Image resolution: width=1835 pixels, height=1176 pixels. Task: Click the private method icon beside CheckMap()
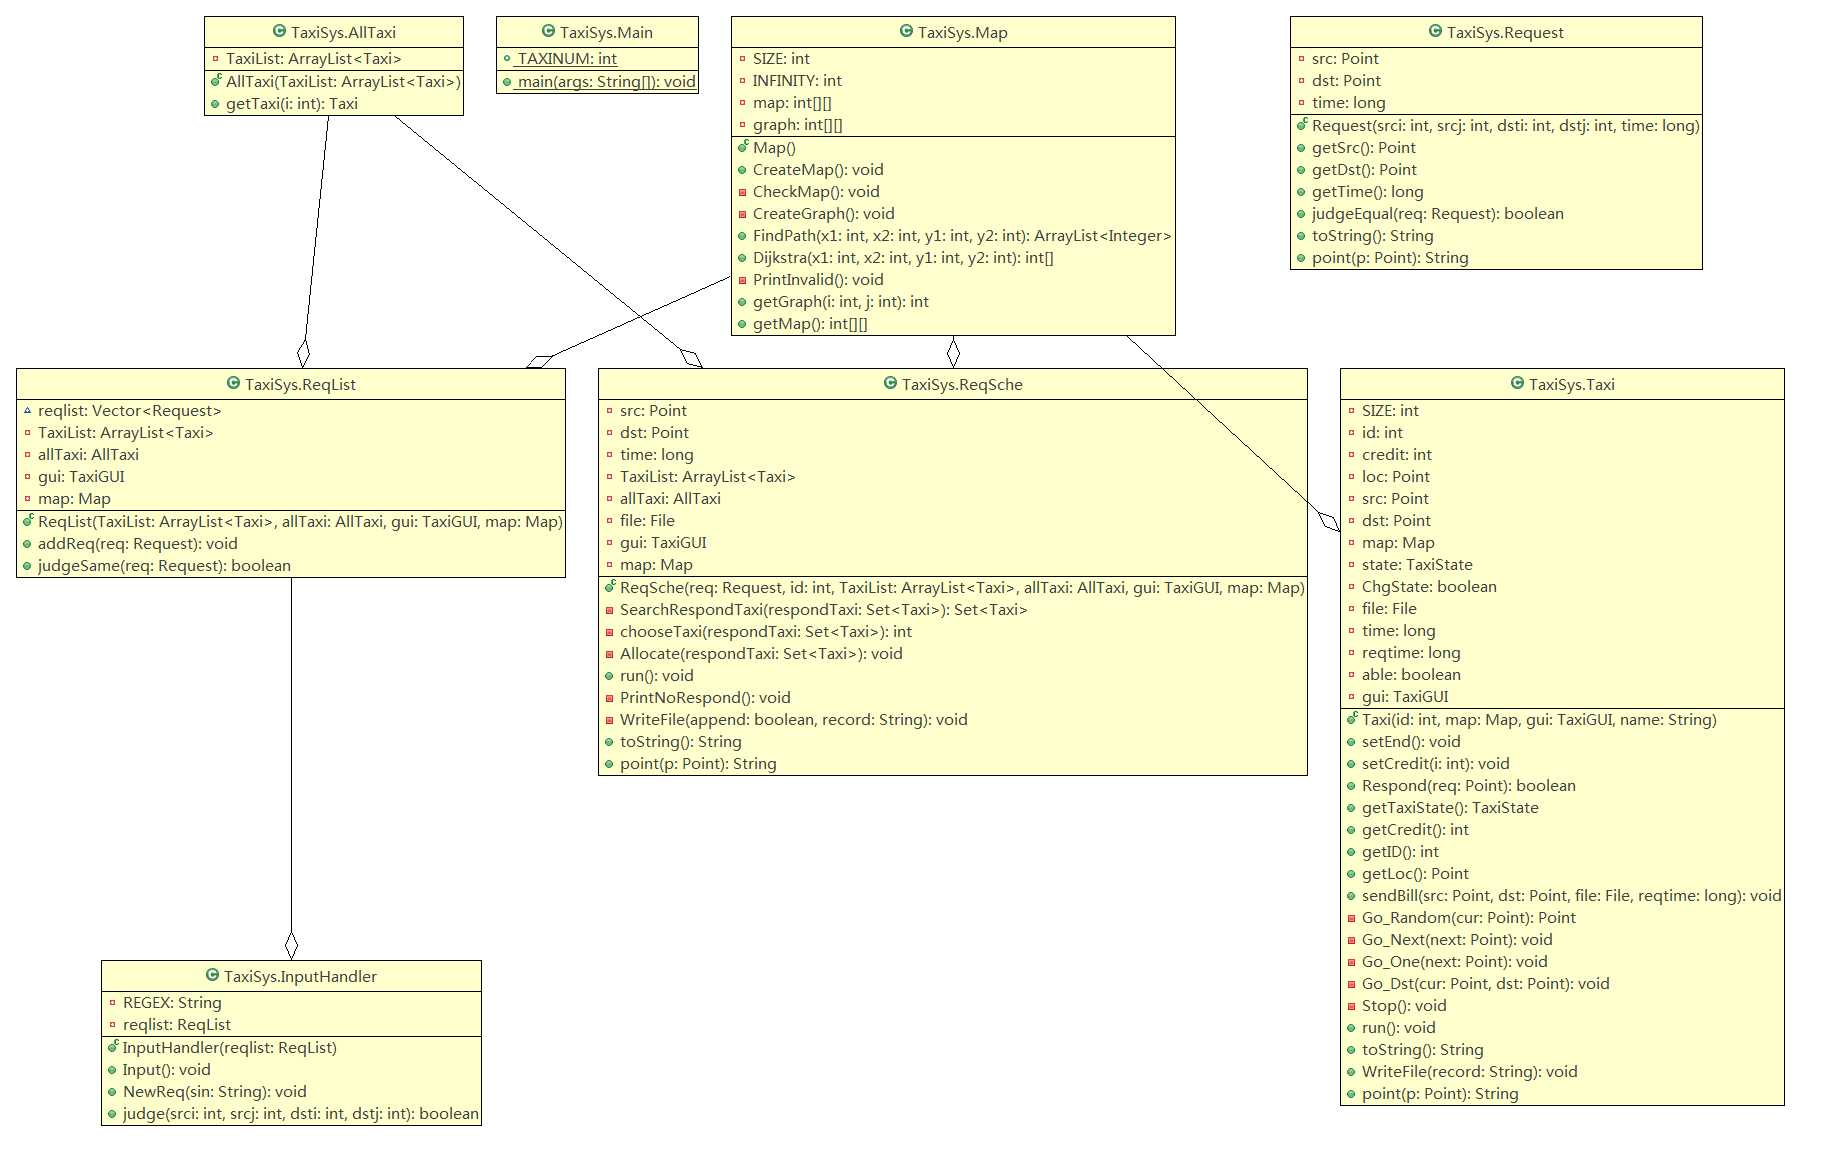(x=743, y=192)
